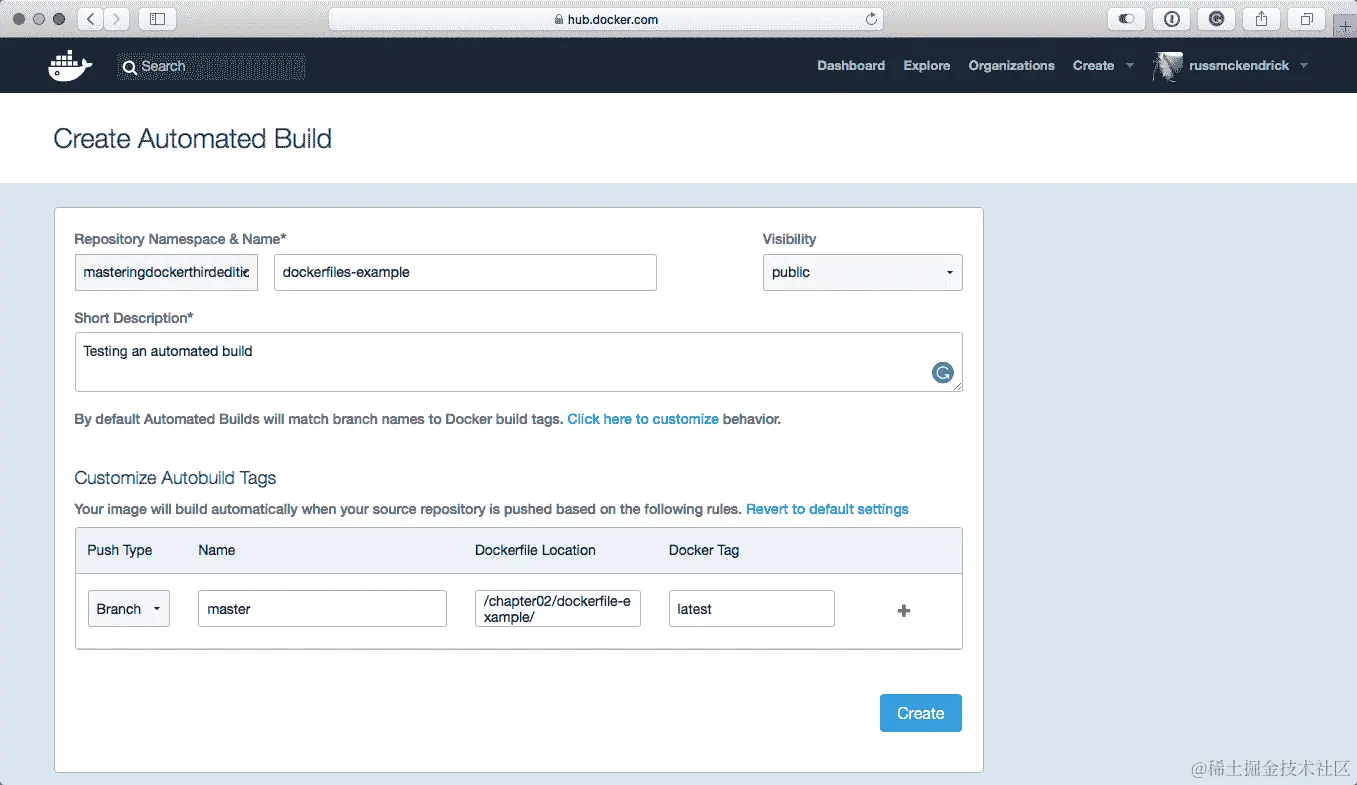Click 'Revert to default settings' link

click(x=827, y=509)
